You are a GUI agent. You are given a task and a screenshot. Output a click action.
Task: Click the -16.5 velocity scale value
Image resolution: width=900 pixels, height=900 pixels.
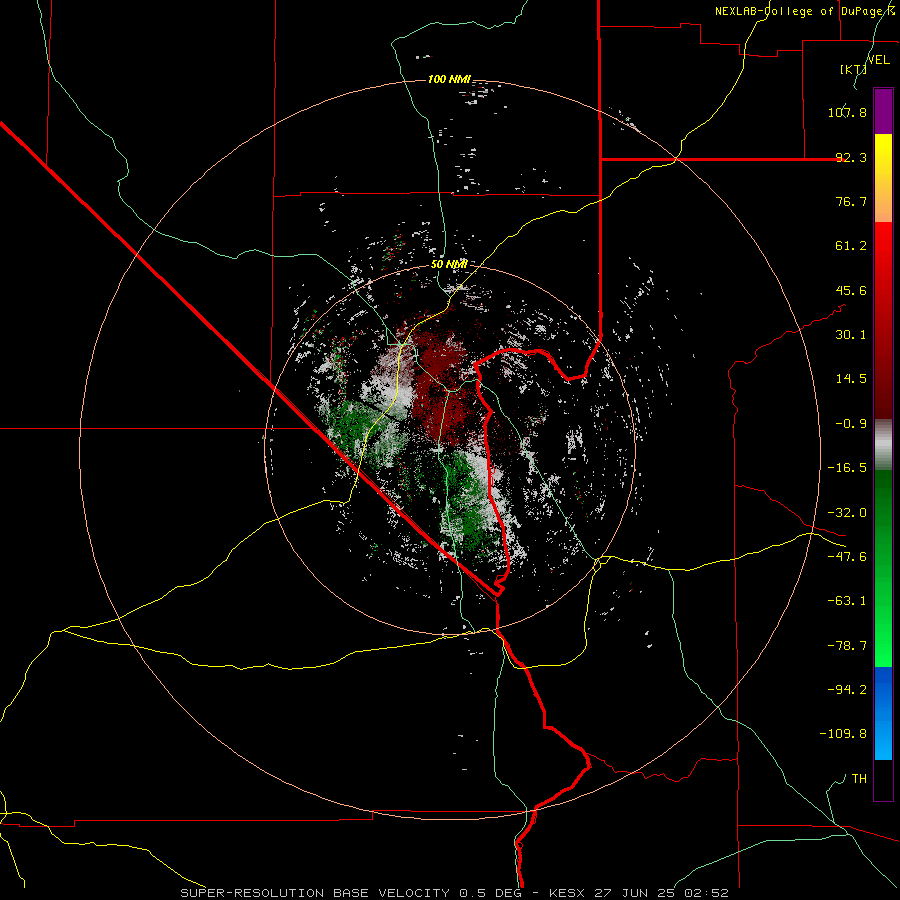click(847, 468)
